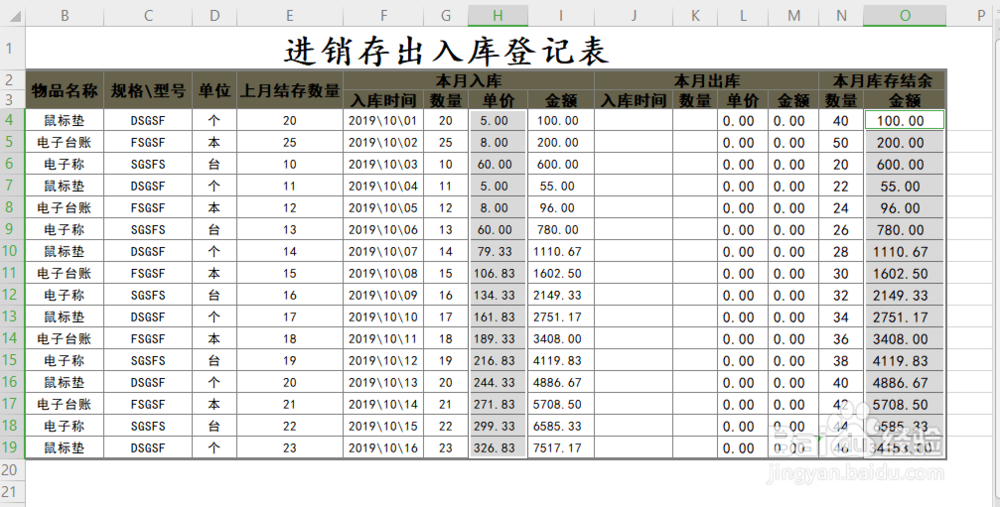Click date cell 2019\10\08
1000x507 pixels.
(383, 273)
